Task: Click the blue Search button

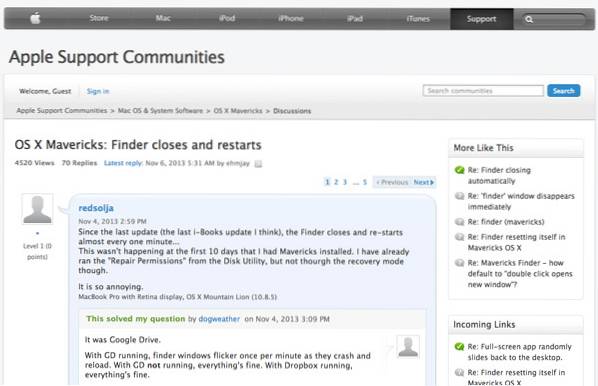Action: 564,91
